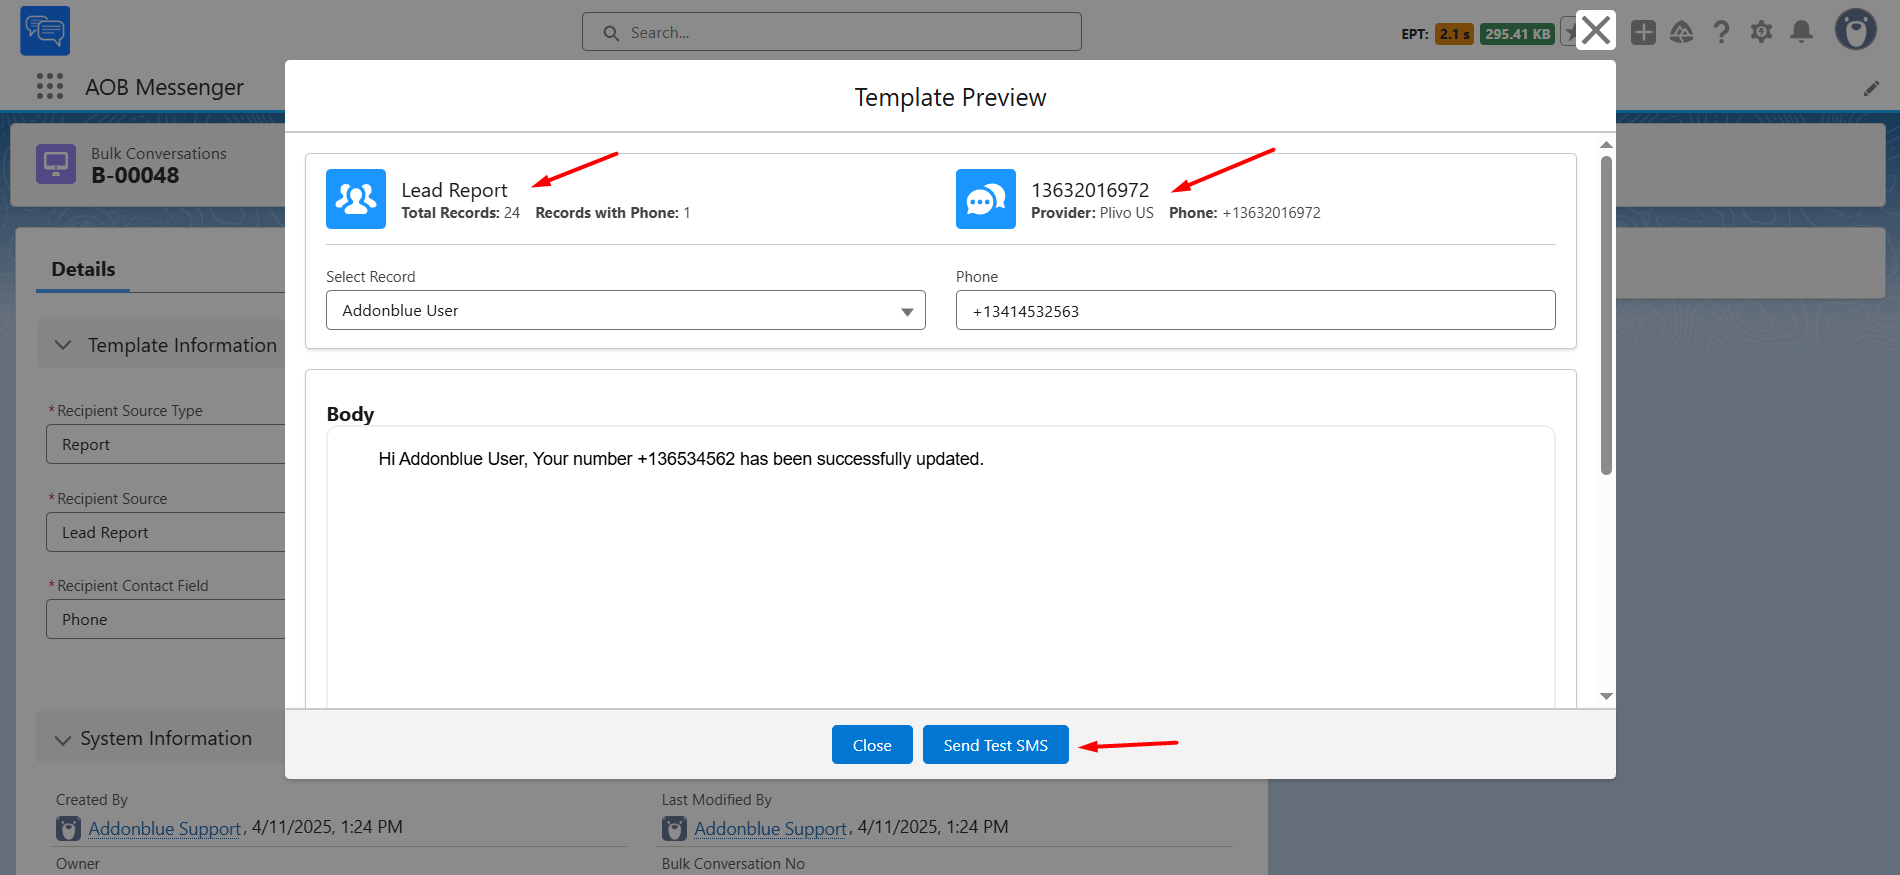Open Addonblue Support link under Last Modified By
This screenshot has width=1900, height=875.
[771, 828]
